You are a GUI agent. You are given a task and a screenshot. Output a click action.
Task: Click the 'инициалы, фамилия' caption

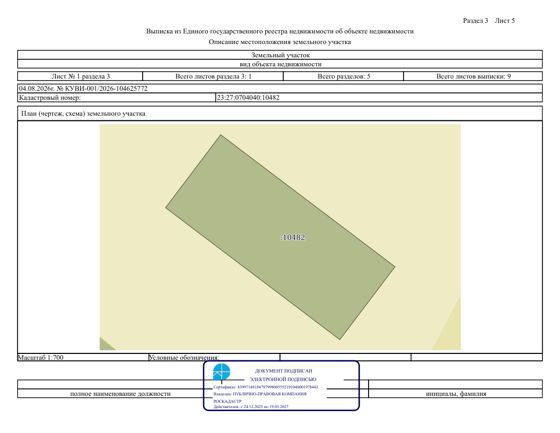456,394
